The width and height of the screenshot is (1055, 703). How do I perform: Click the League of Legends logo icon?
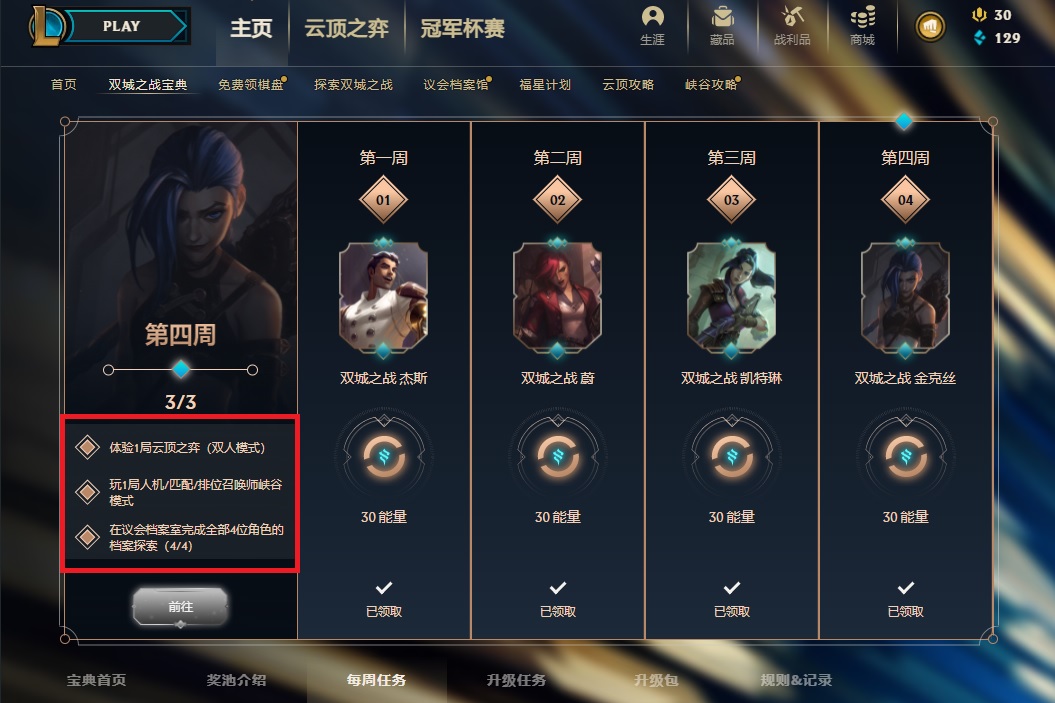[46, 26]
